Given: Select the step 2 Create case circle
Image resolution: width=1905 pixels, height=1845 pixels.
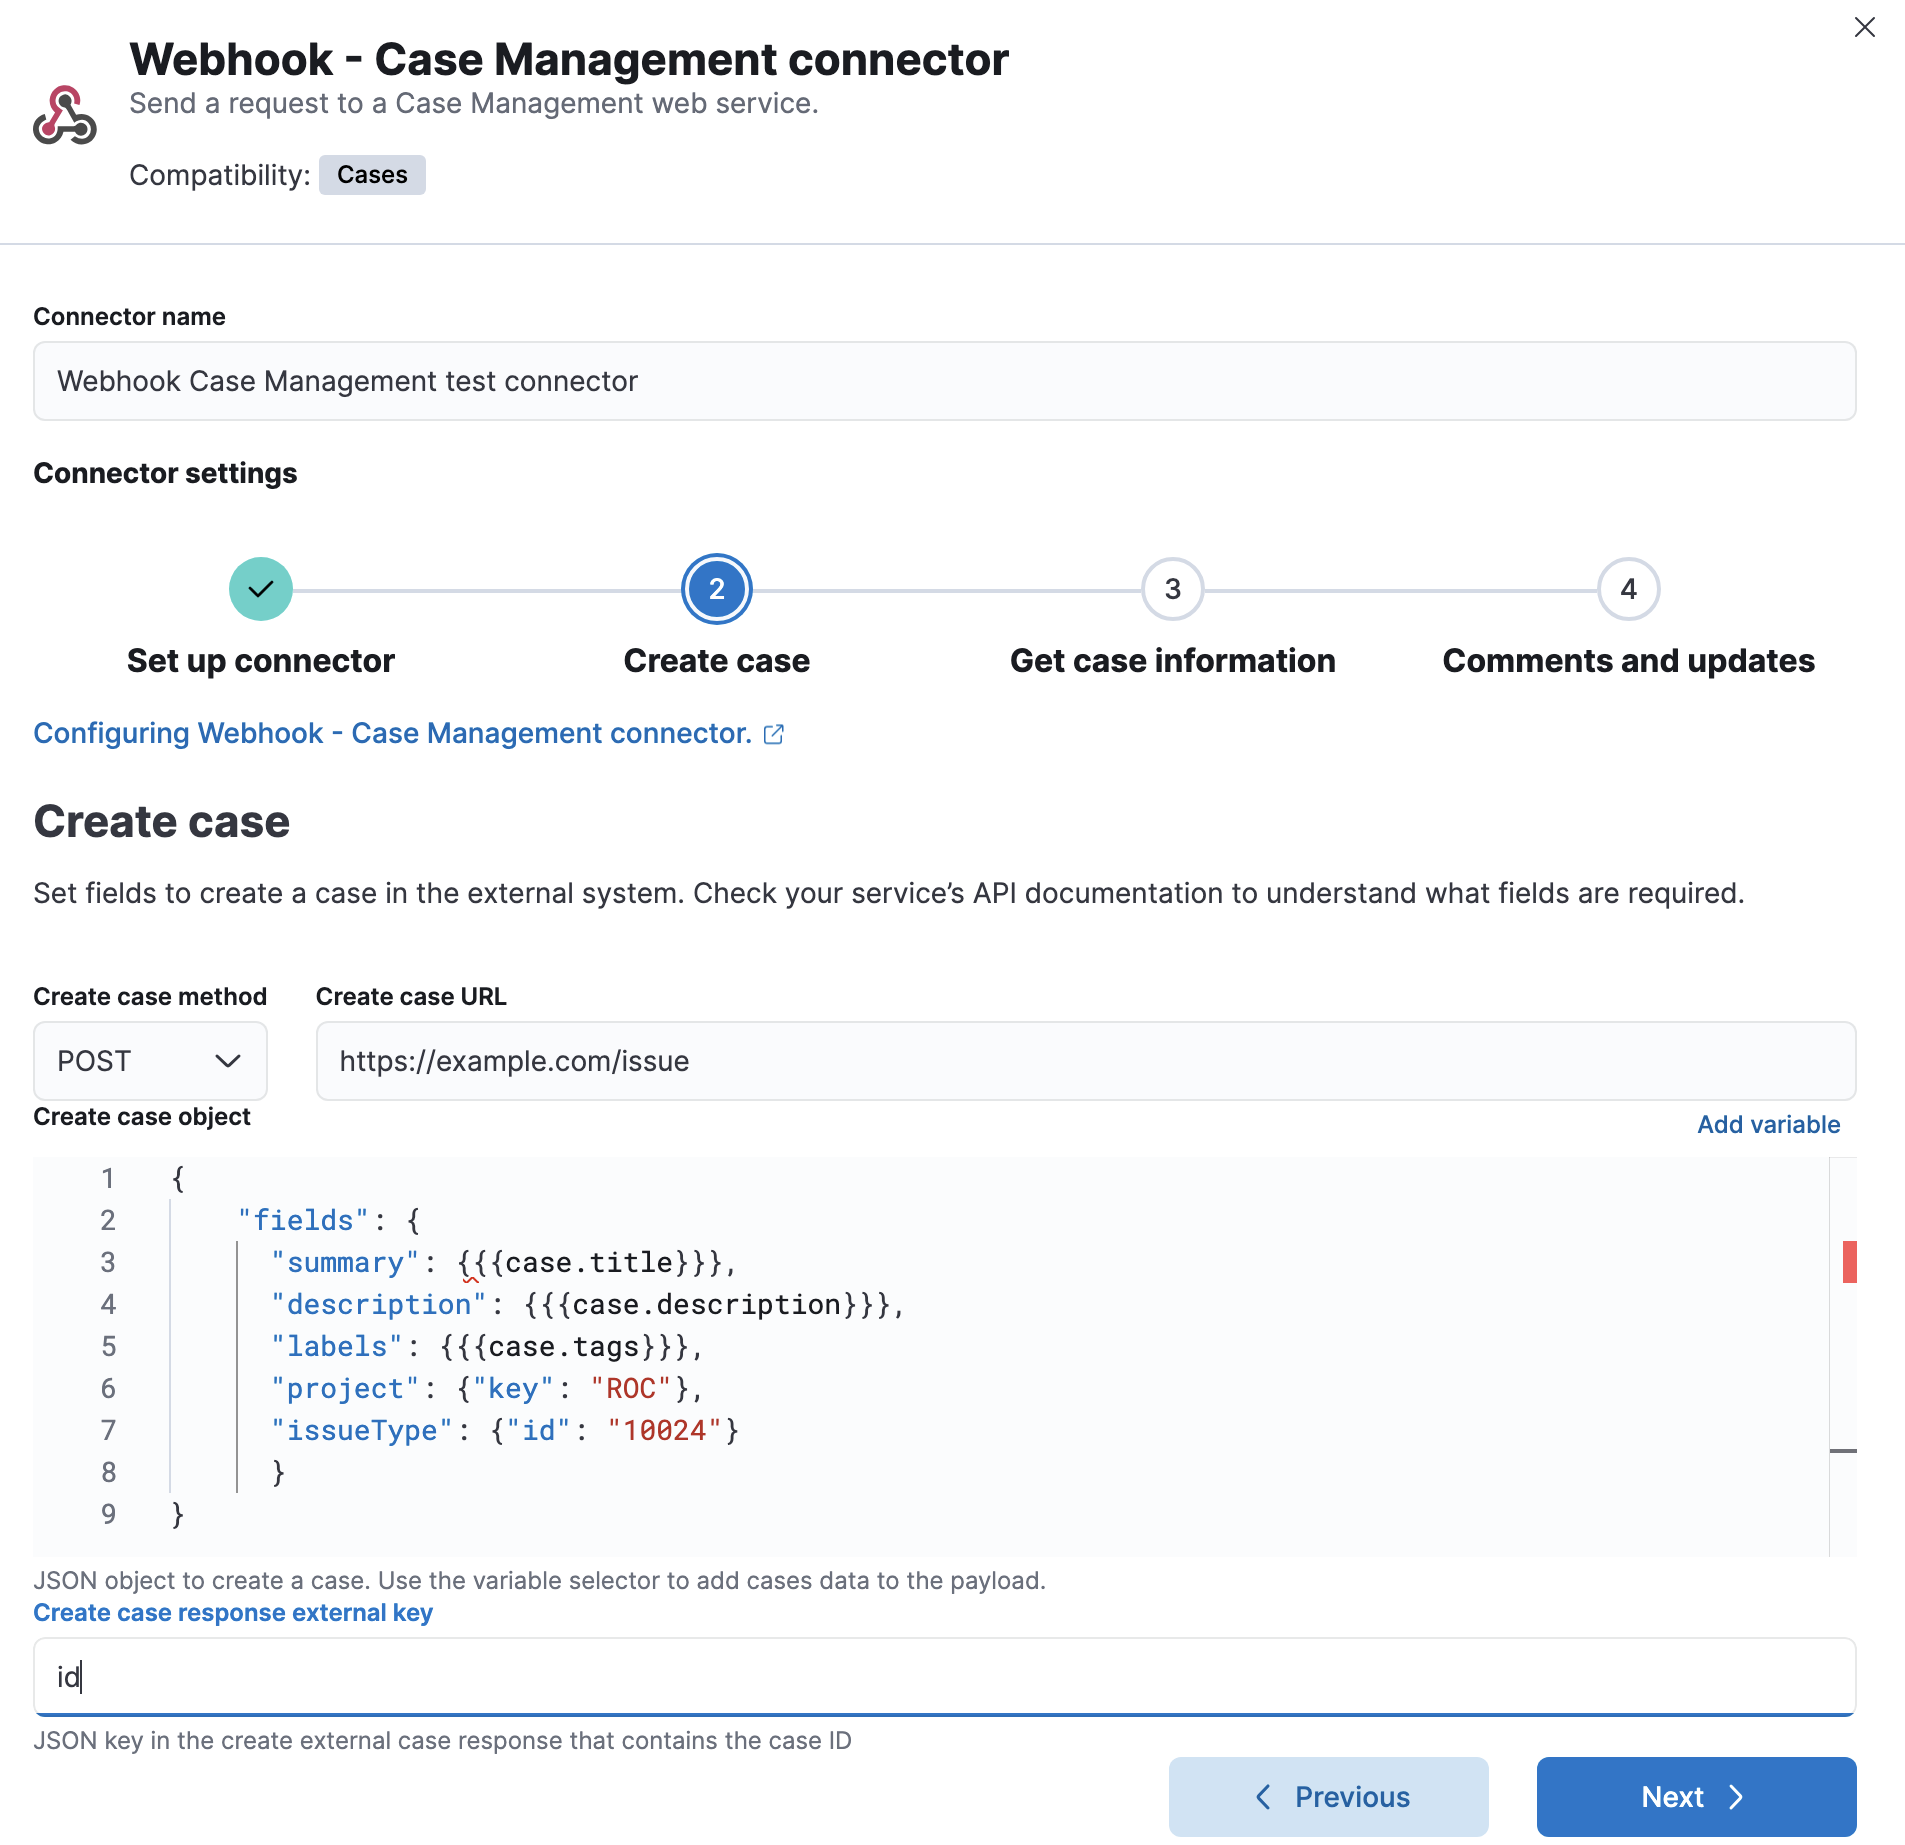Looking at the screenshot, I should pyautogui.click(x=716, y=589).
